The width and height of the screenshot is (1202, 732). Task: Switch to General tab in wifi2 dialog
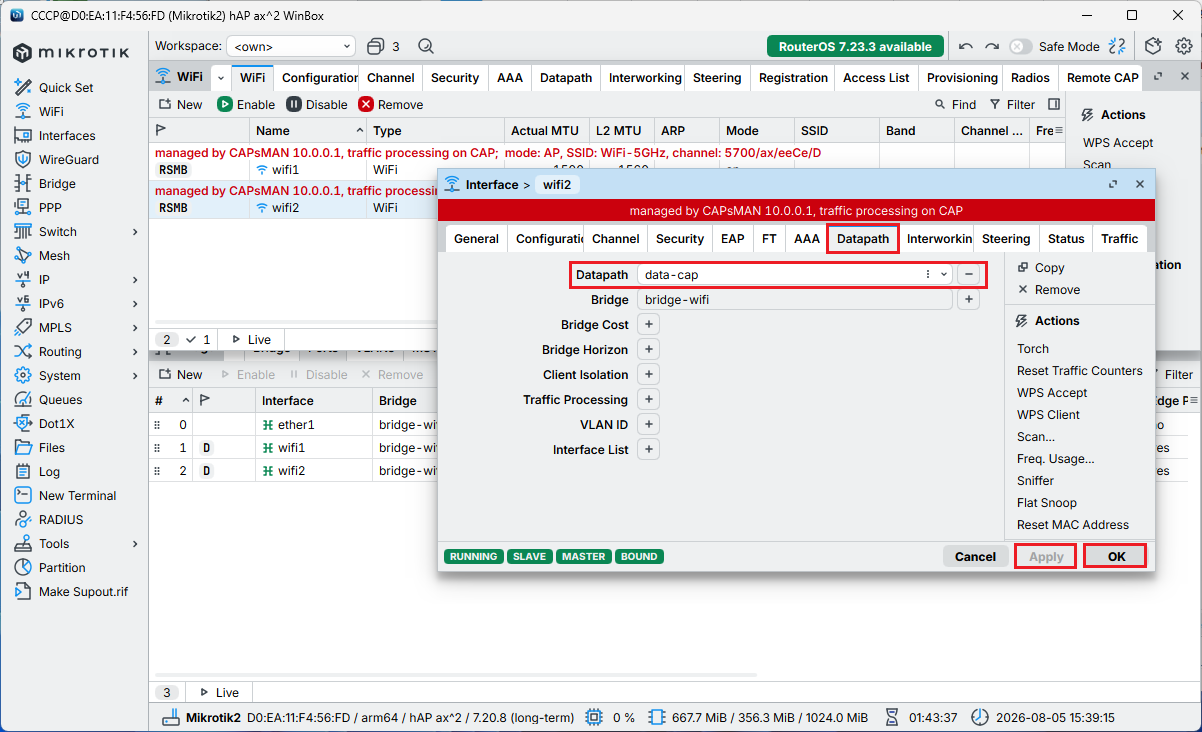476,238
